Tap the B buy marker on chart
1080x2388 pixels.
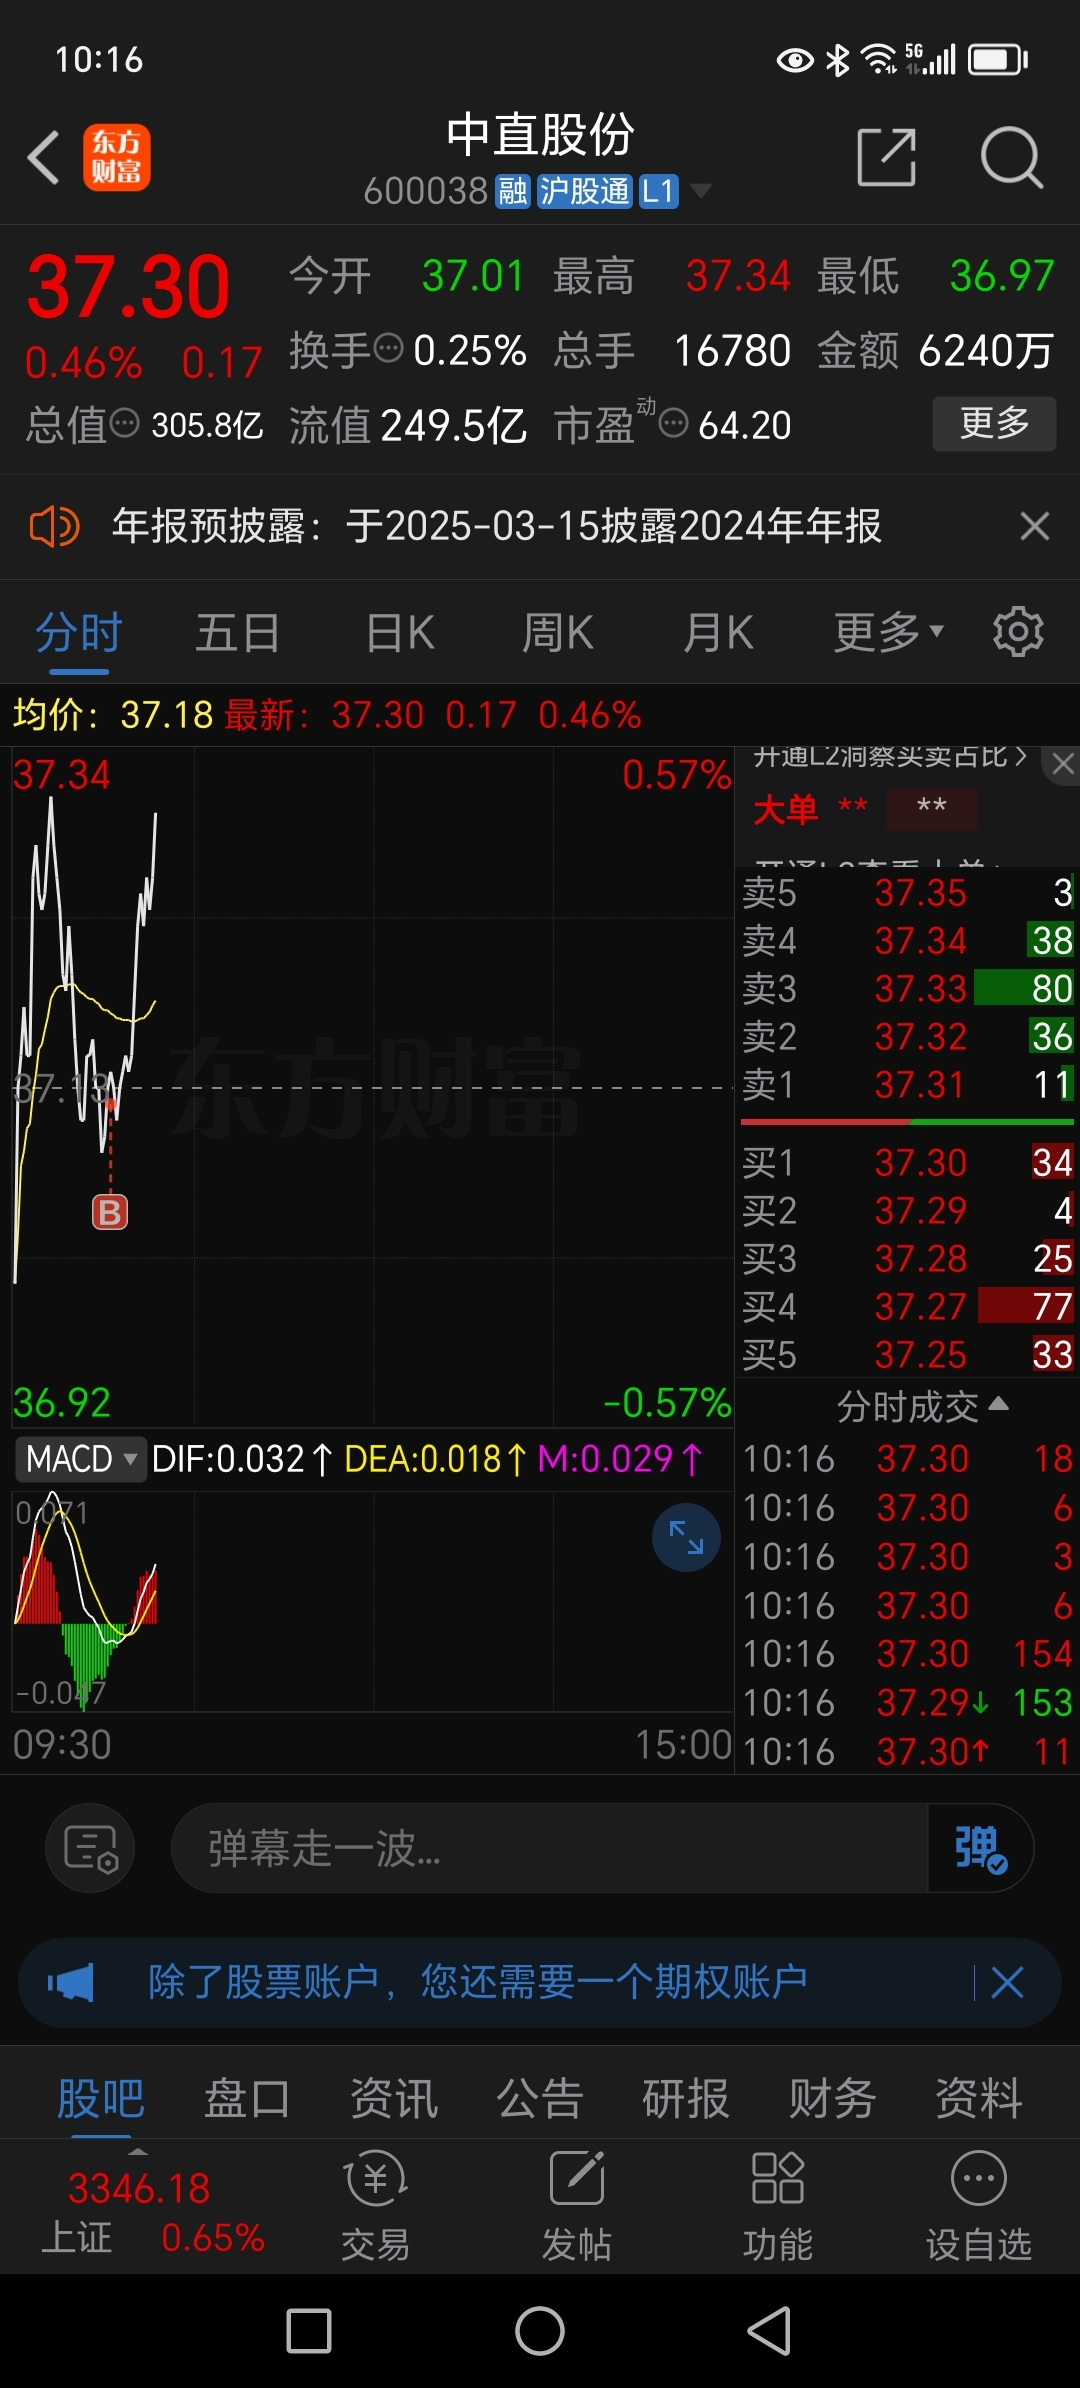(110, 1212)
